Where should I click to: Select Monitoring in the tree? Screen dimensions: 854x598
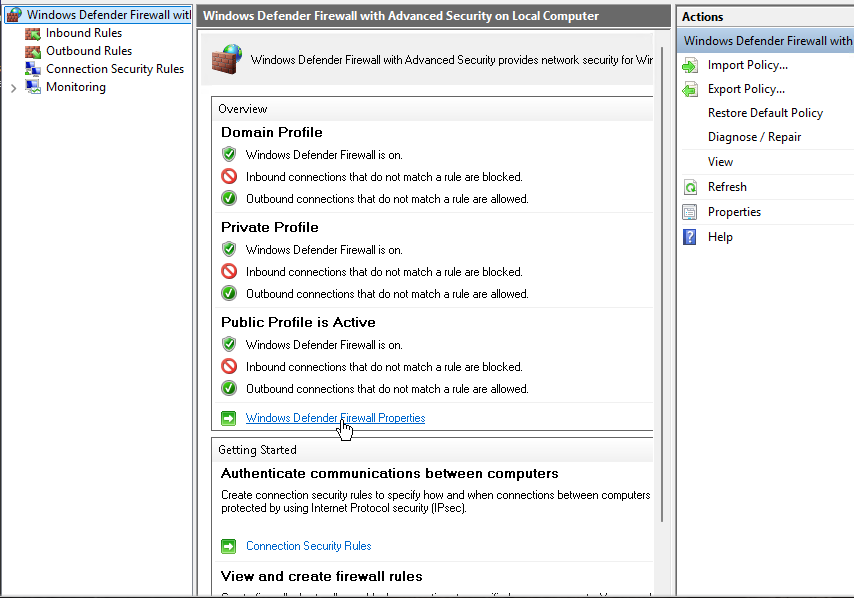click(x=76, y=87)
